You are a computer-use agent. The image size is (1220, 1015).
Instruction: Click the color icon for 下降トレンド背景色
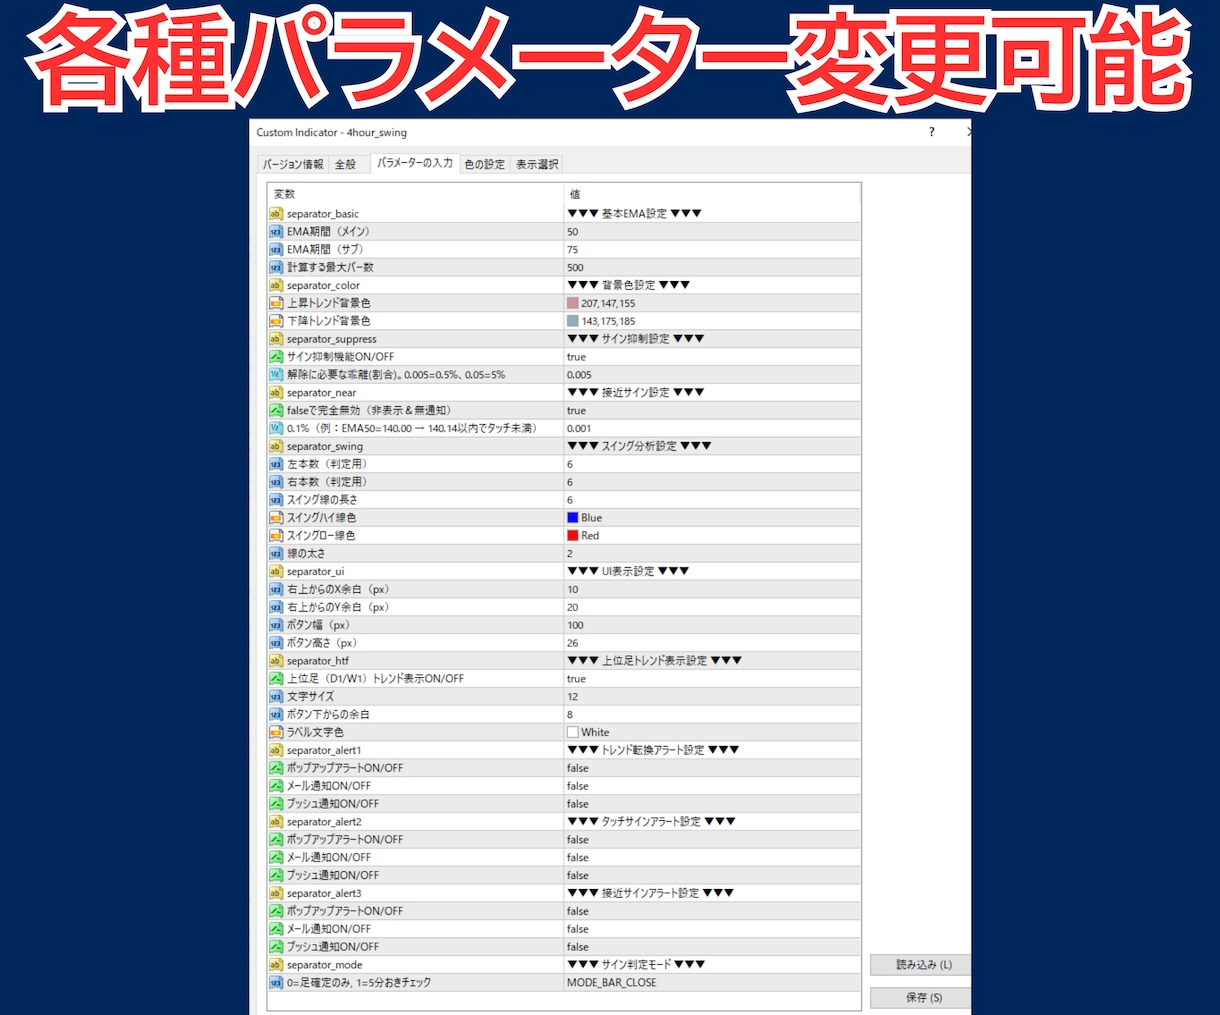pyautogui.click(x=276, y=321)
